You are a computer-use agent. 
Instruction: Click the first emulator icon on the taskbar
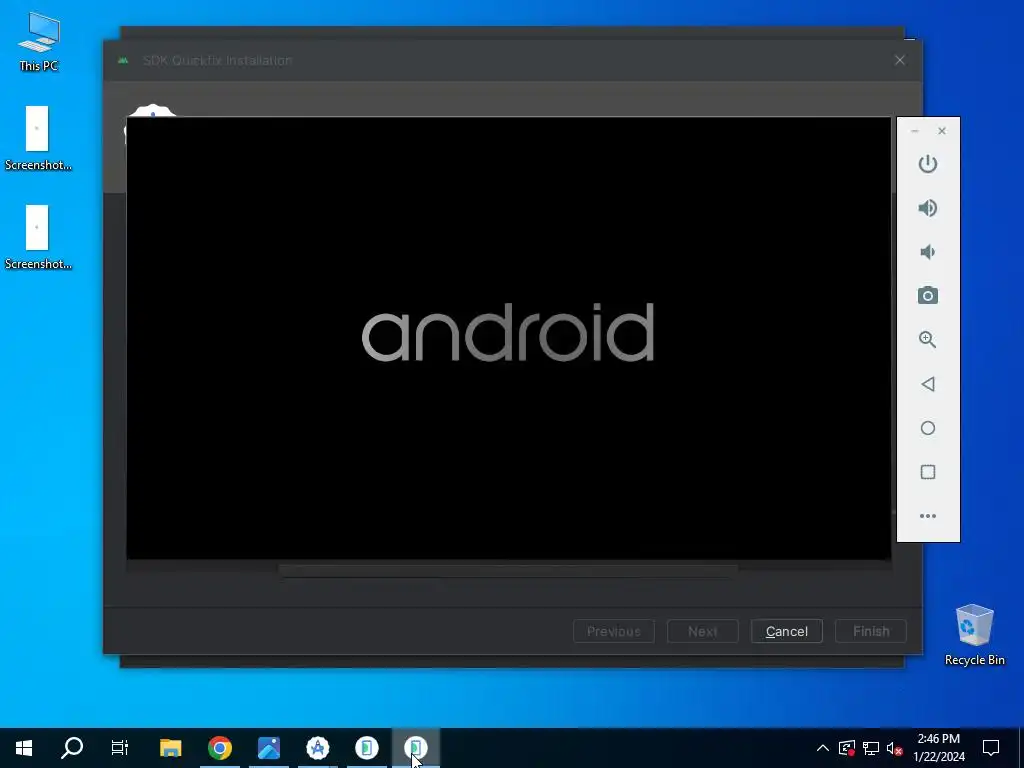tap(366, 748)
